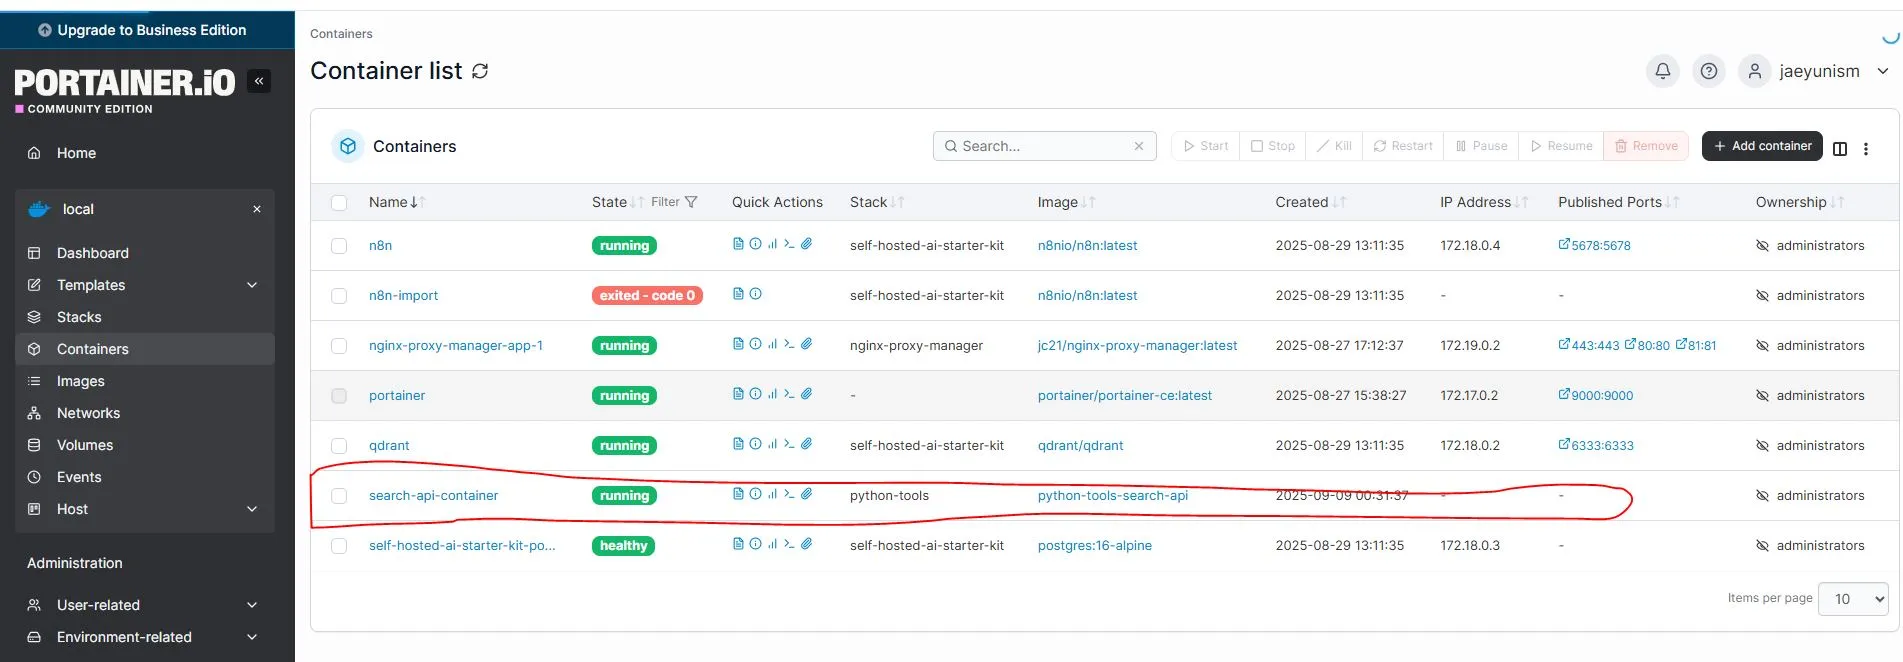The image size is (1903, 662).
Task: Tick the checkbox for n8n
Action: [x=339, y=246]
